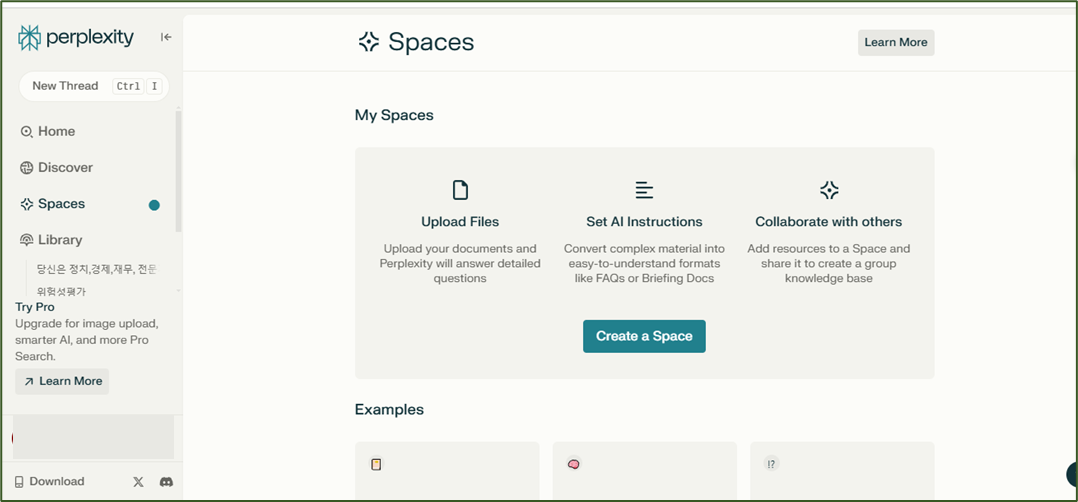Click the Spaces header sparkle icon
1078x502 pixels.
tap(368, 42)
